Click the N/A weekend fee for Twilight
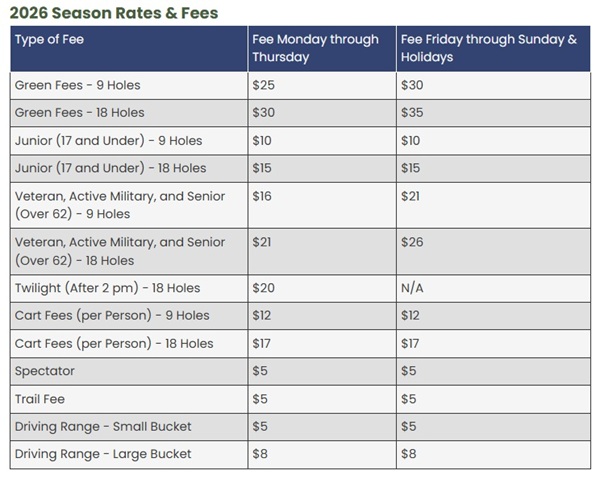 pyautogui.click(x=412, y=288)
